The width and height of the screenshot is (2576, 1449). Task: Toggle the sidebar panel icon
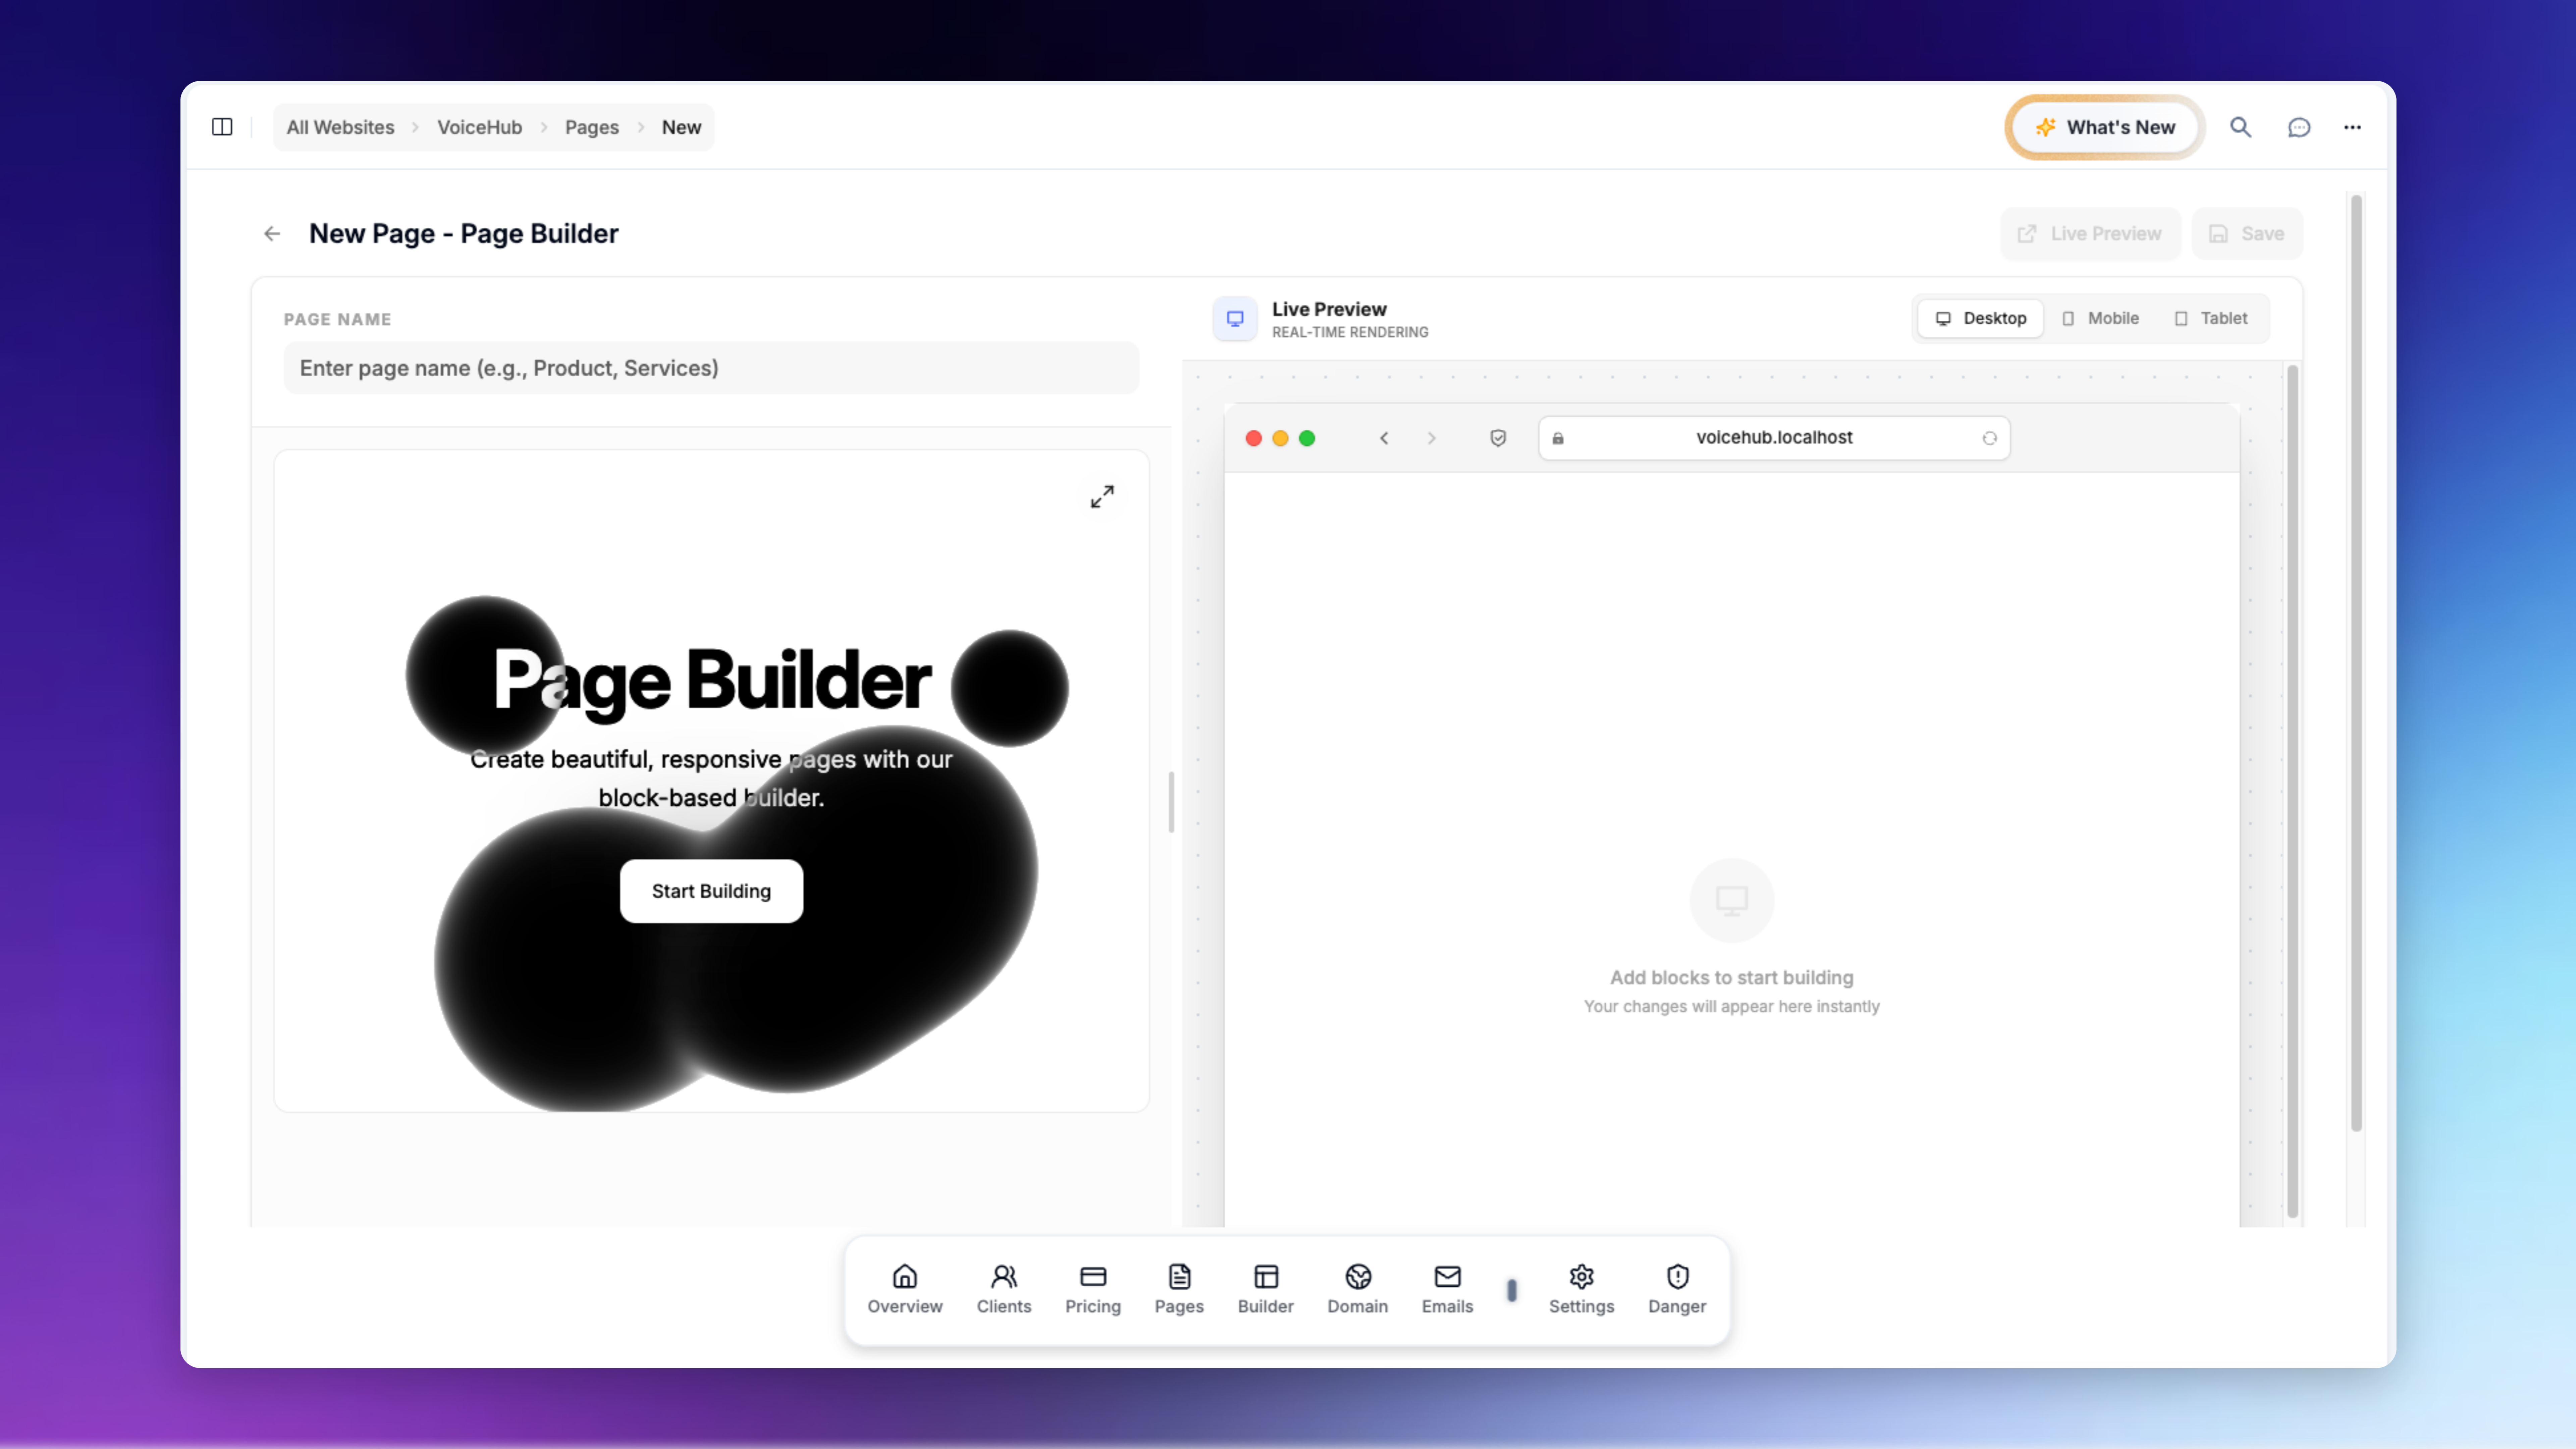coord(222,127)
